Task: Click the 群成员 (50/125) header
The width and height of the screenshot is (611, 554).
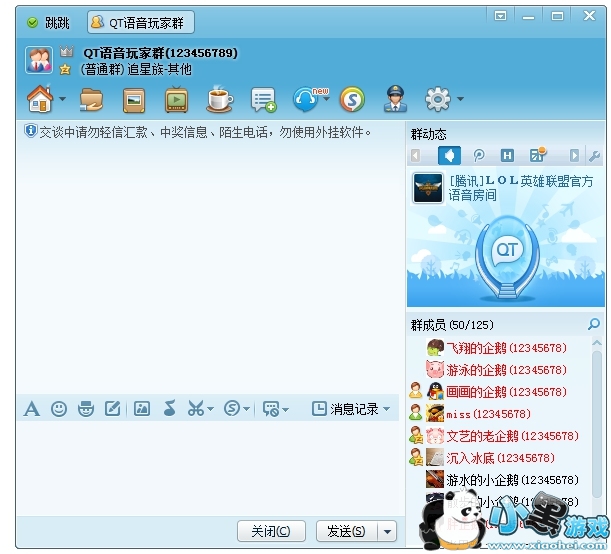Action: [x=452, y=325]
